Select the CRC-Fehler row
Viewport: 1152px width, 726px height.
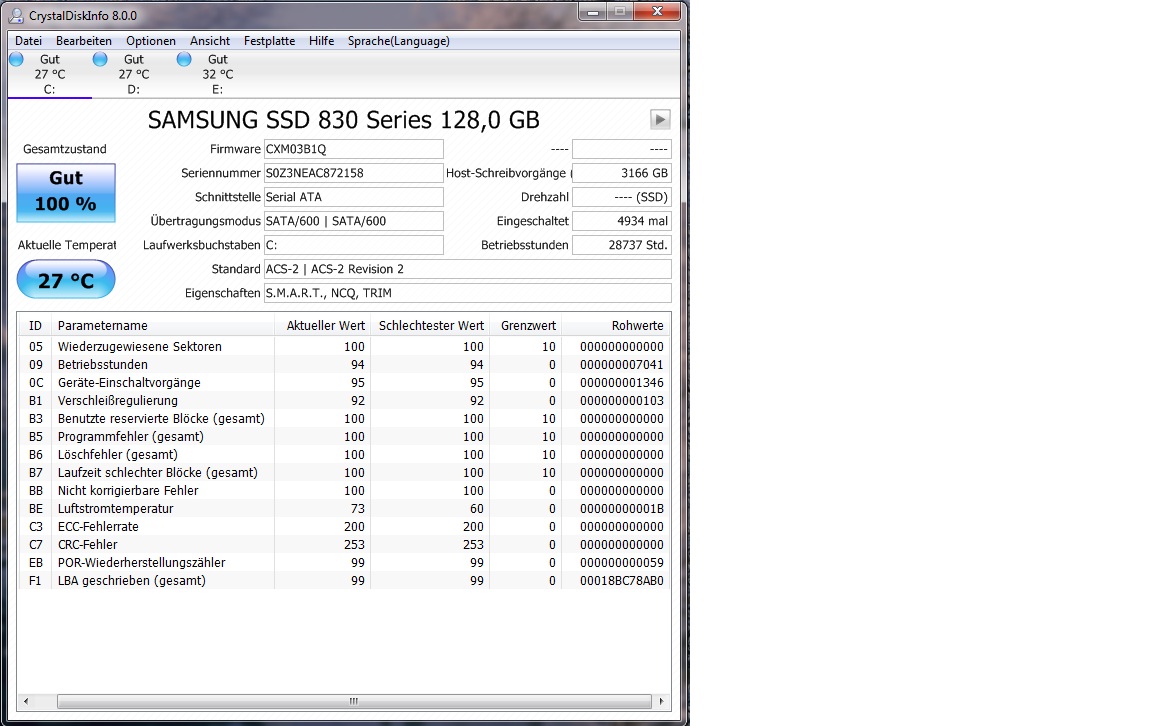coord(344,544)
